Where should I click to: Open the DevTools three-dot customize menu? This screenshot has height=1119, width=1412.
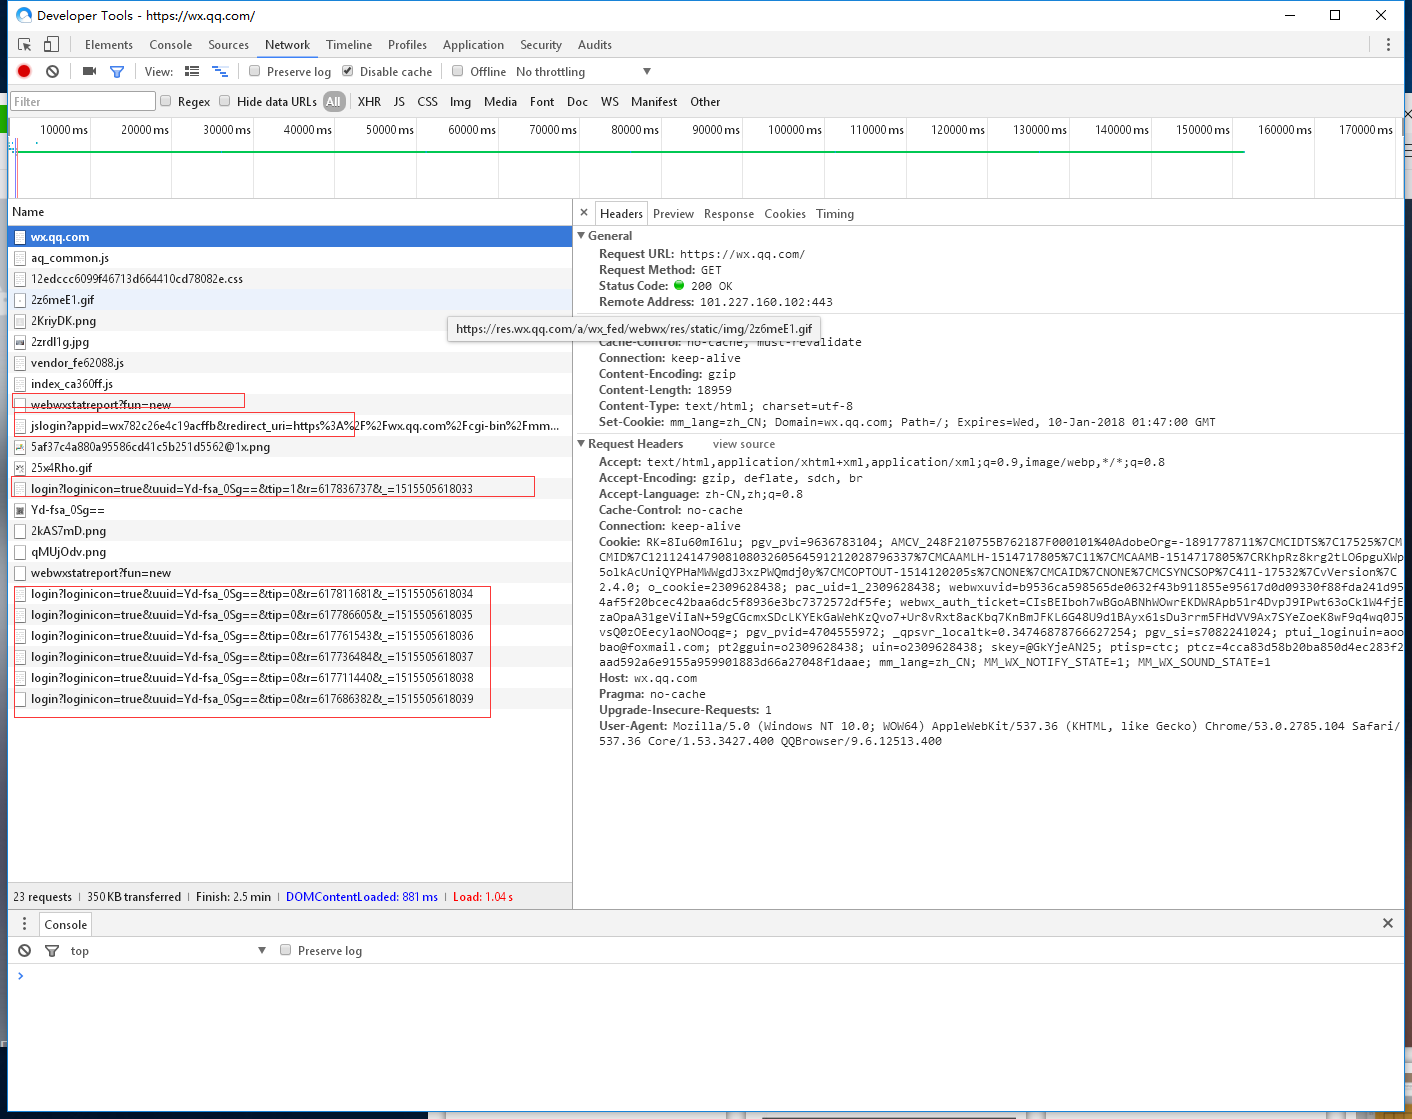(x=1388, y=45)
